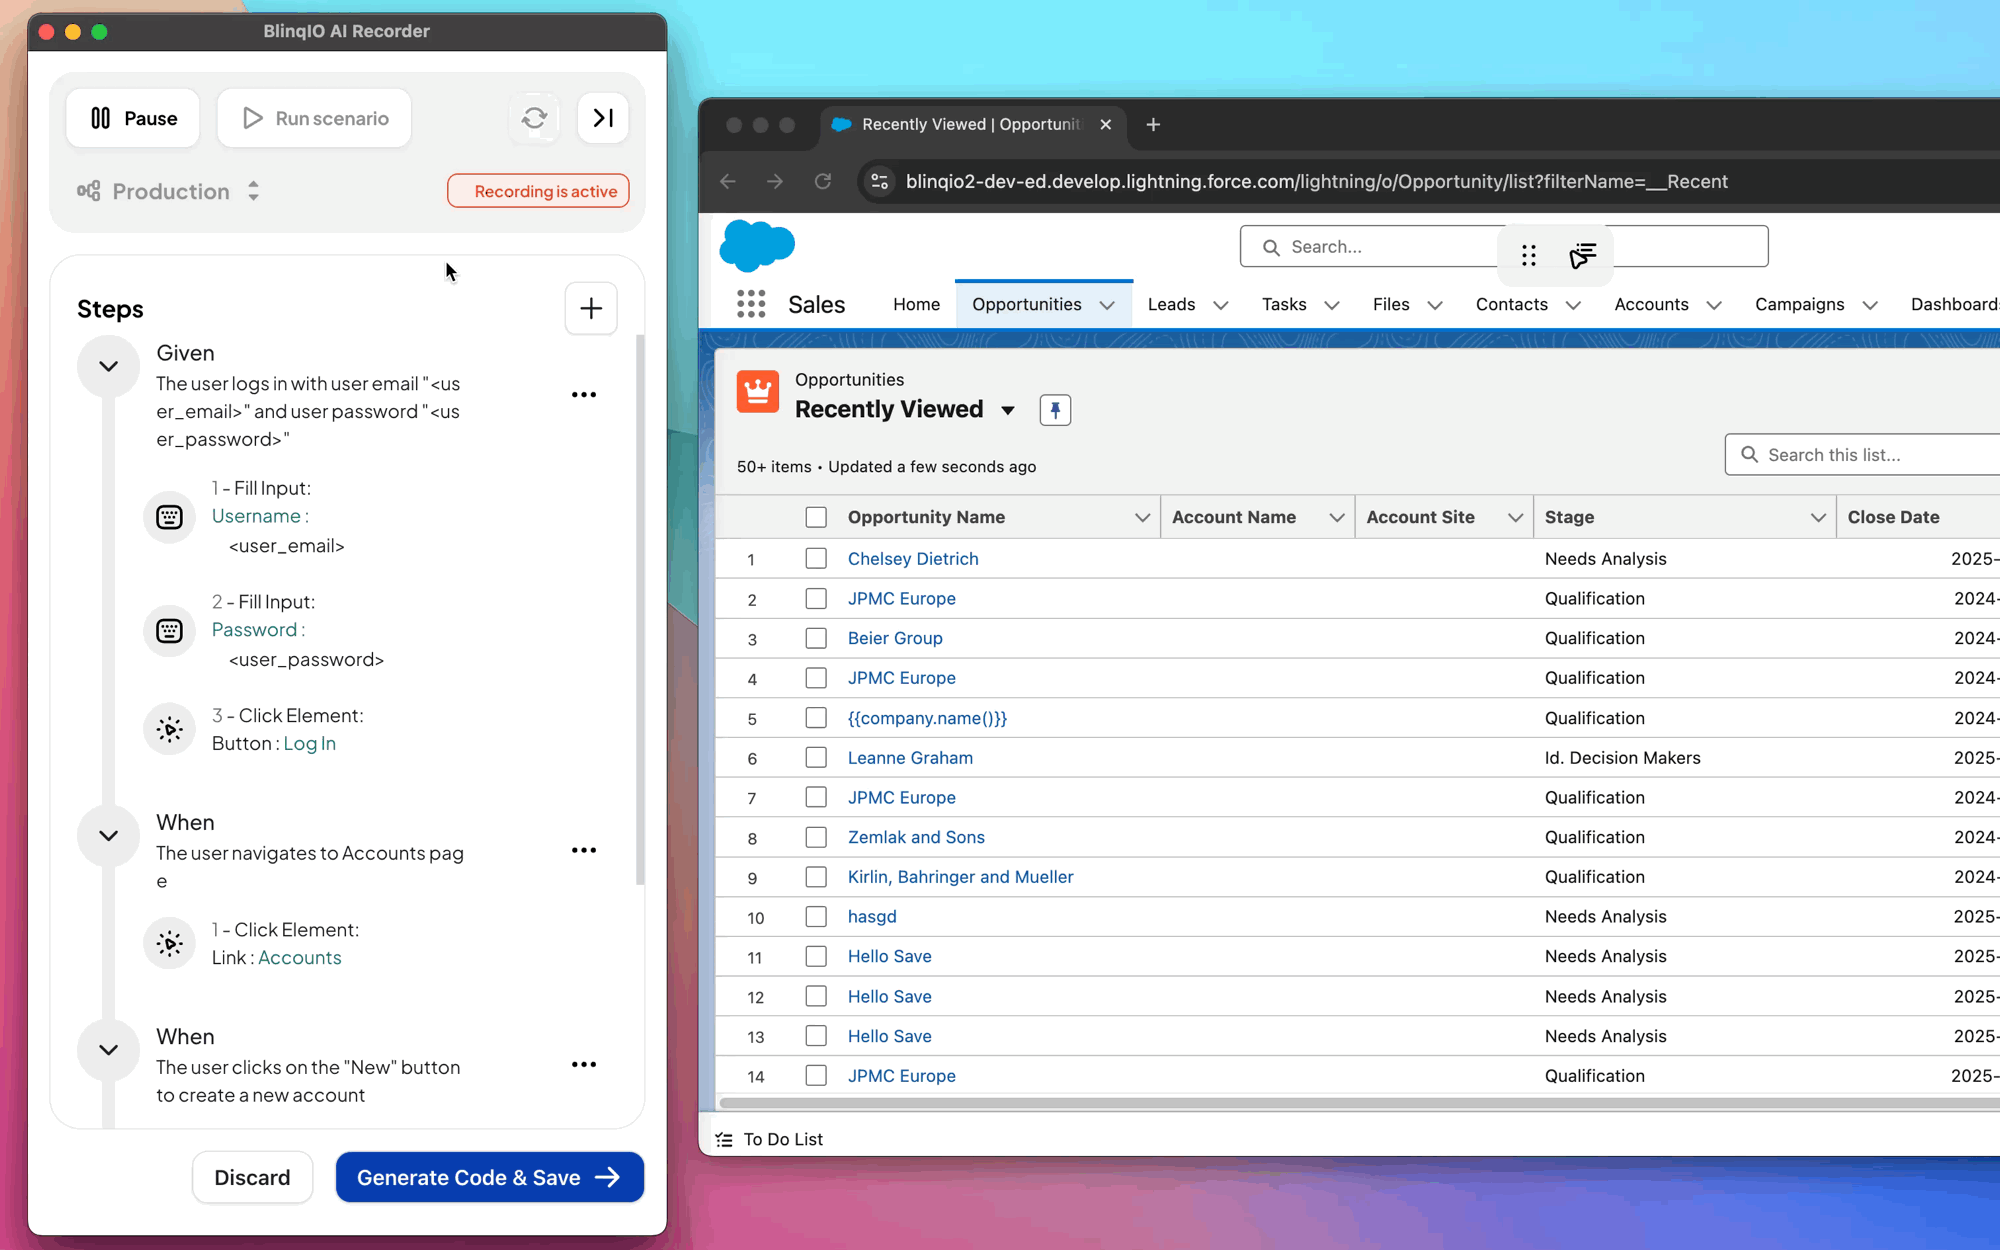
Task: Go forward in the browser
Action: [775, 181]
